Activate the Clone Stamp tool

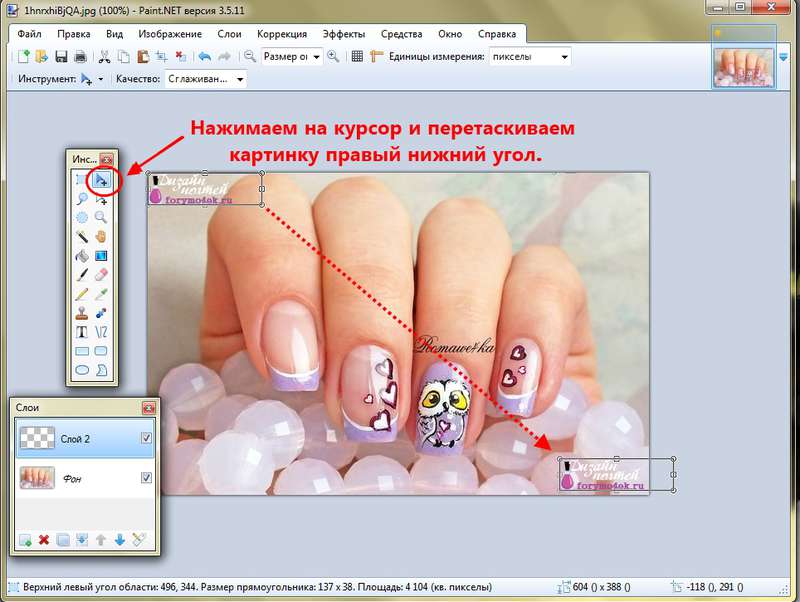(x=81, y=312)
